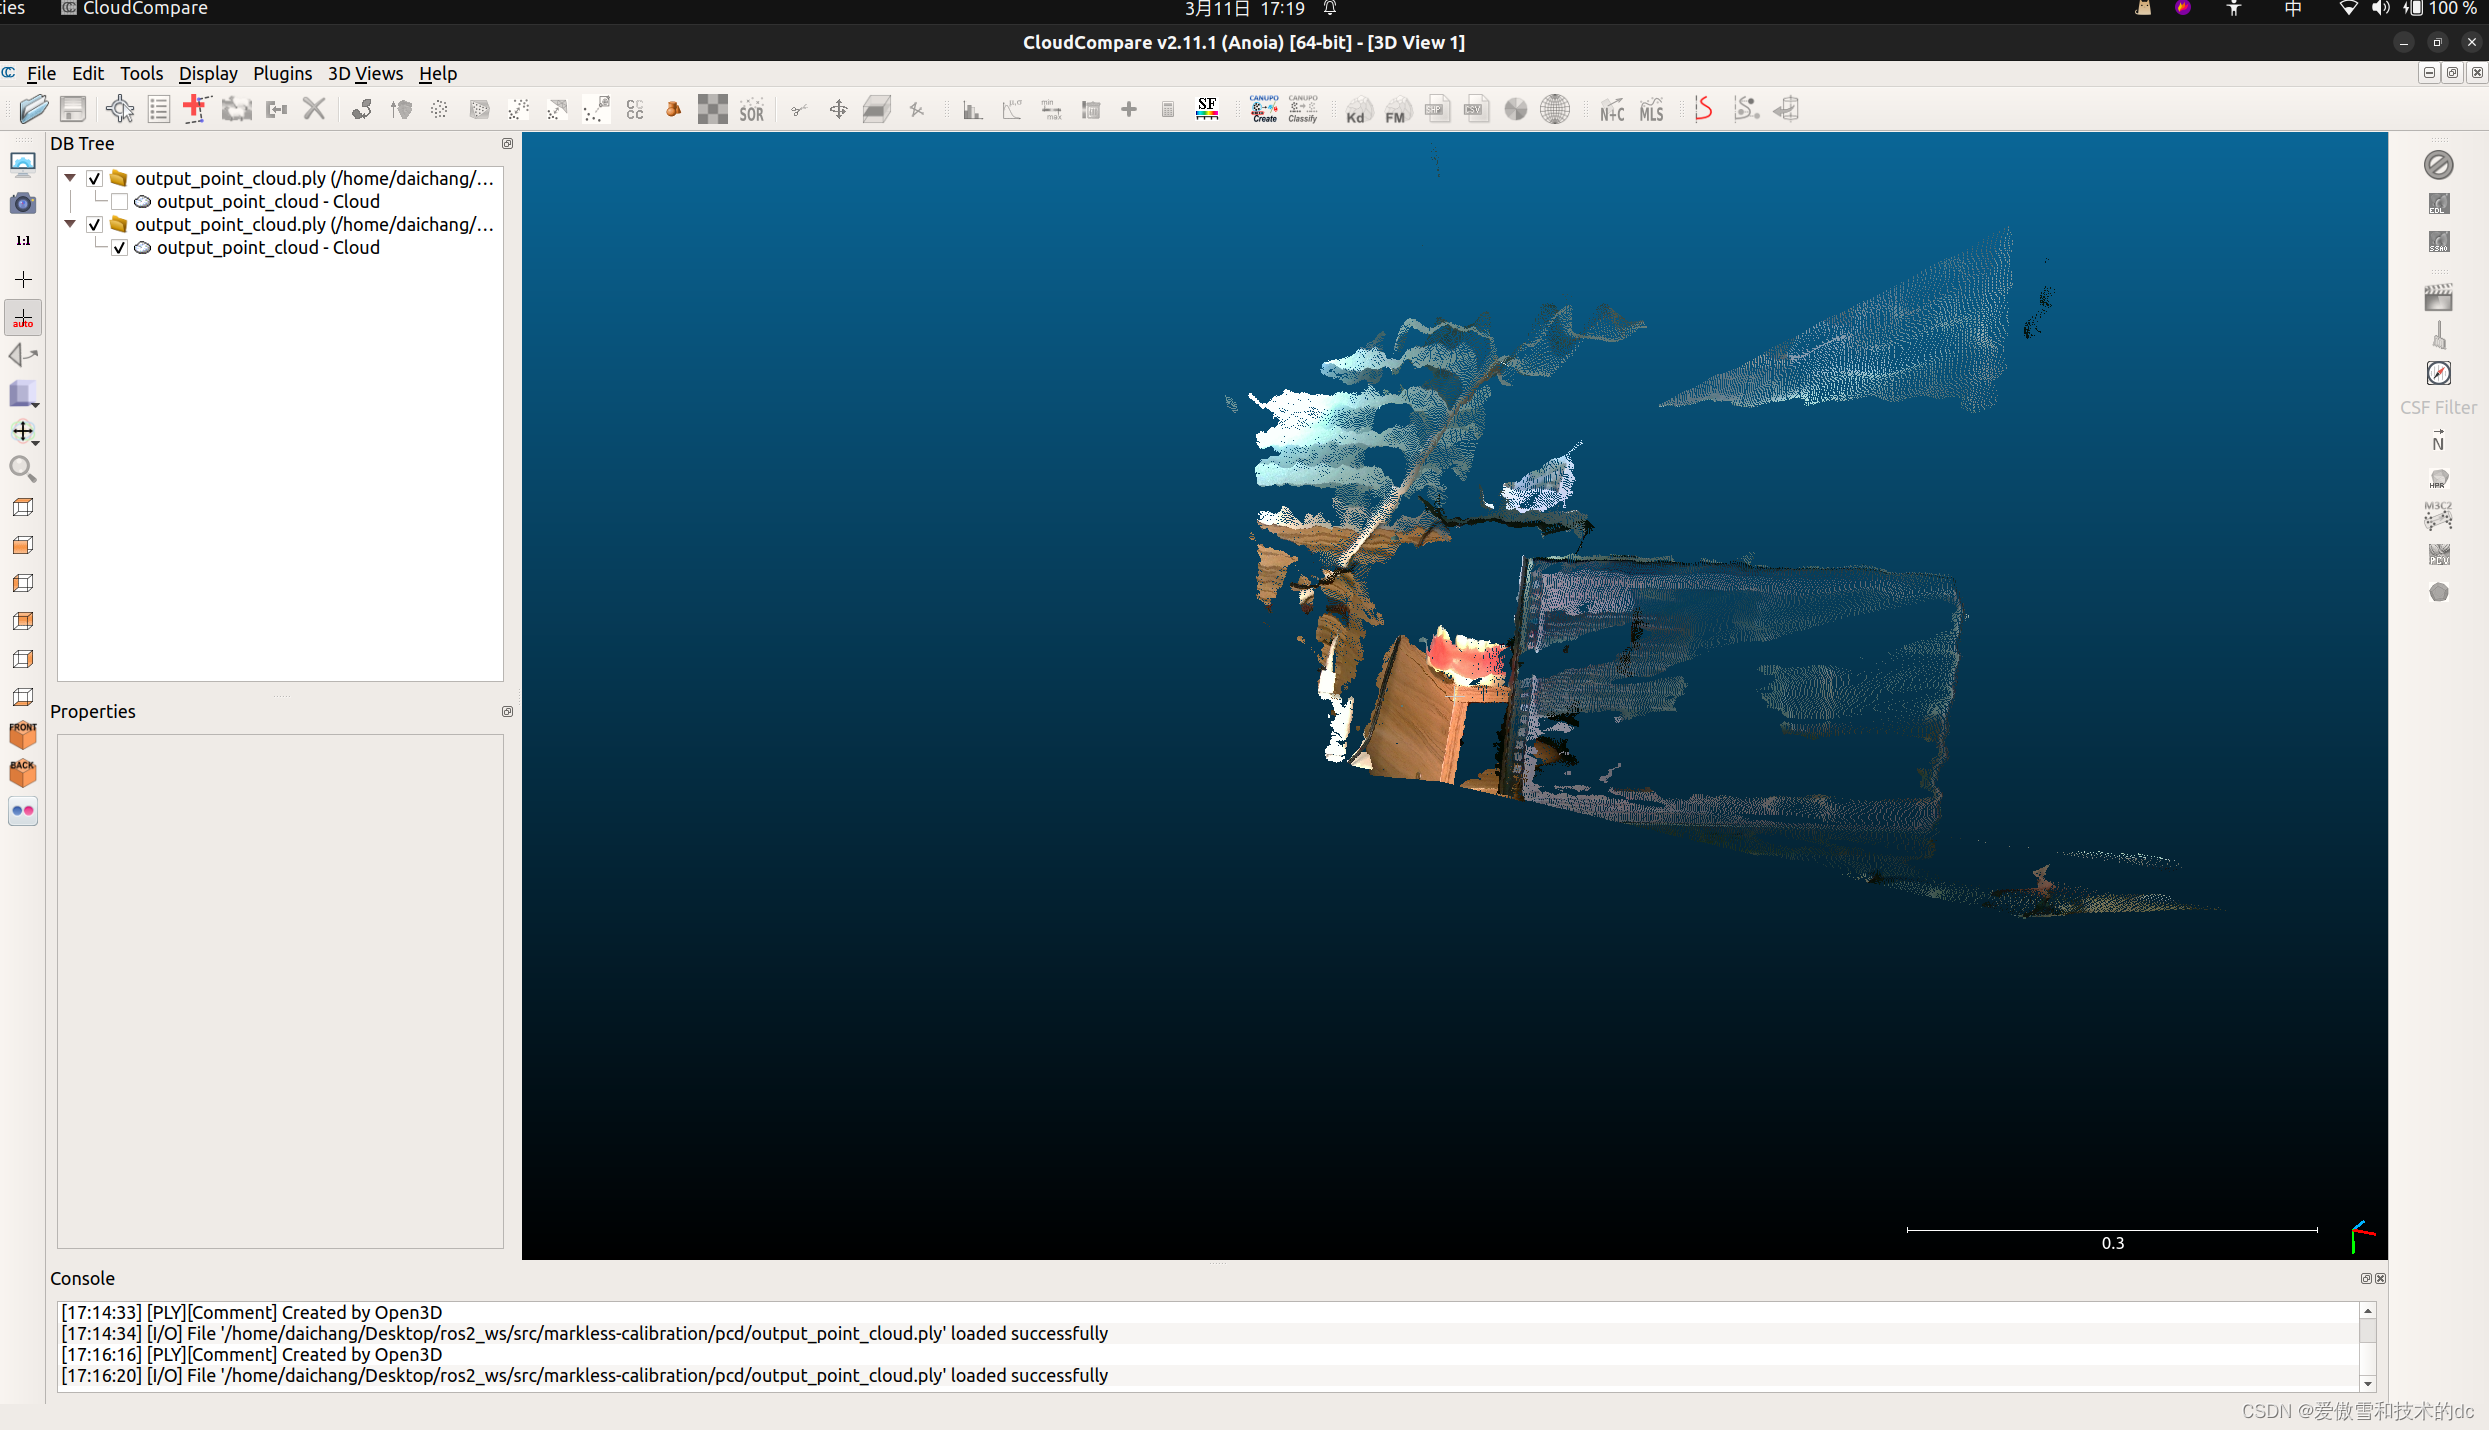Click the Kd tree toolbar icon
The image size is (2489, 1430).
click(x=1357, y=110)
